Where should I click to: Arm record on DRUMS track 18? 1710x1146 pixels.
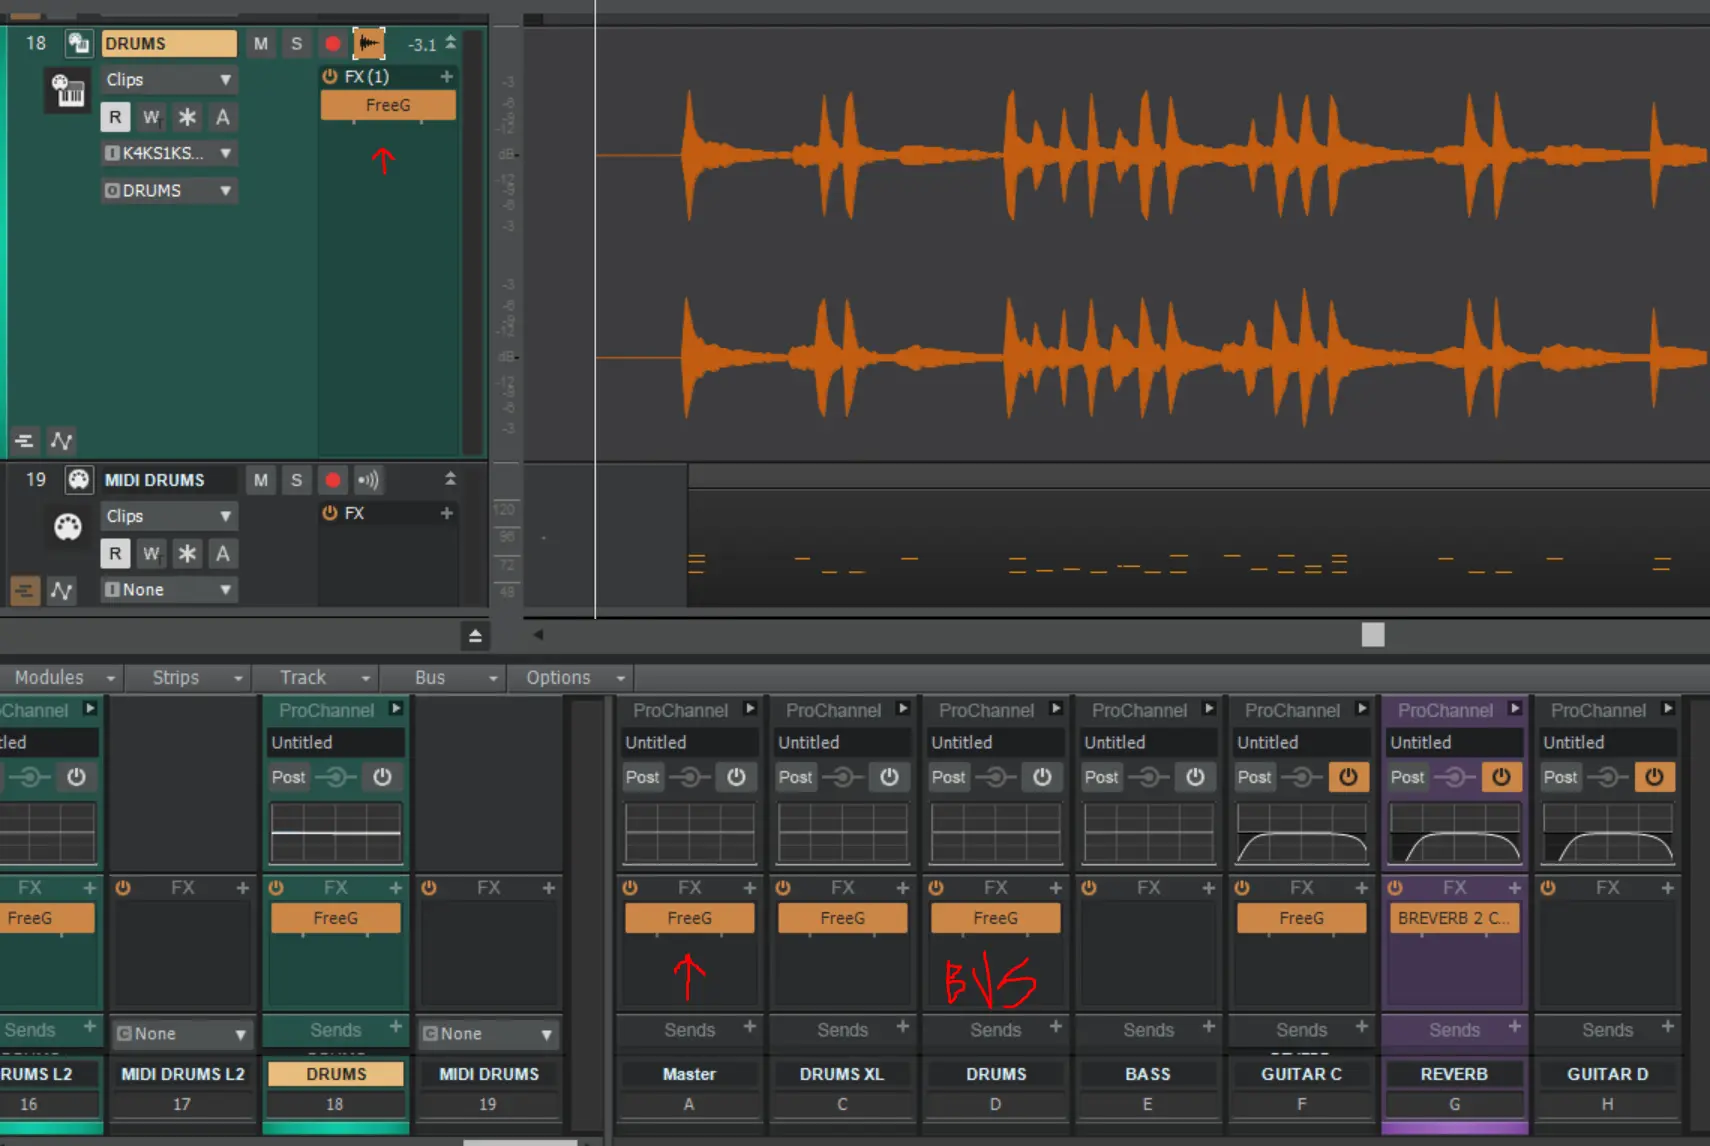[333, 43]
